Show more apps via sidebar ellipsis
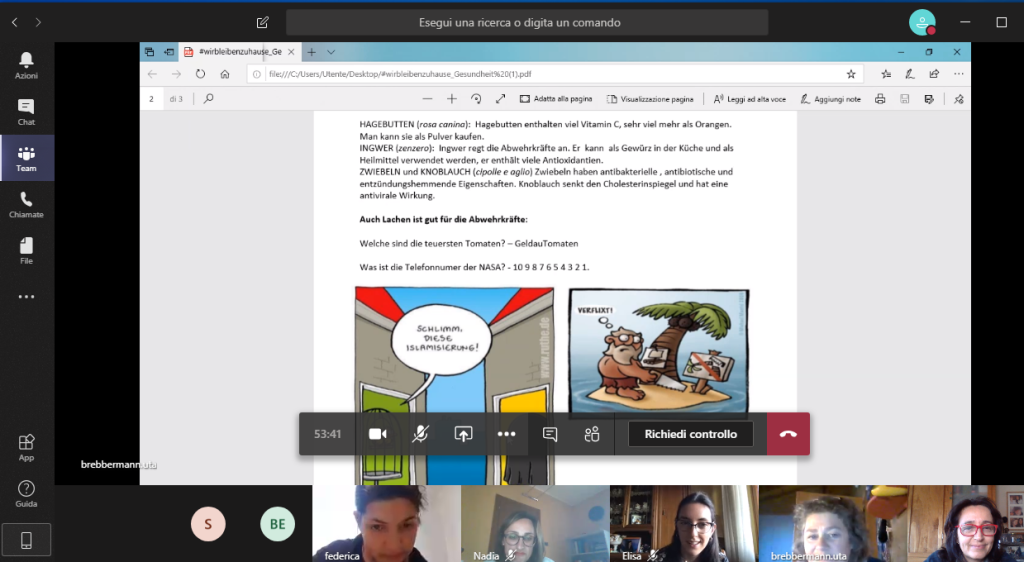 [26, 297]
